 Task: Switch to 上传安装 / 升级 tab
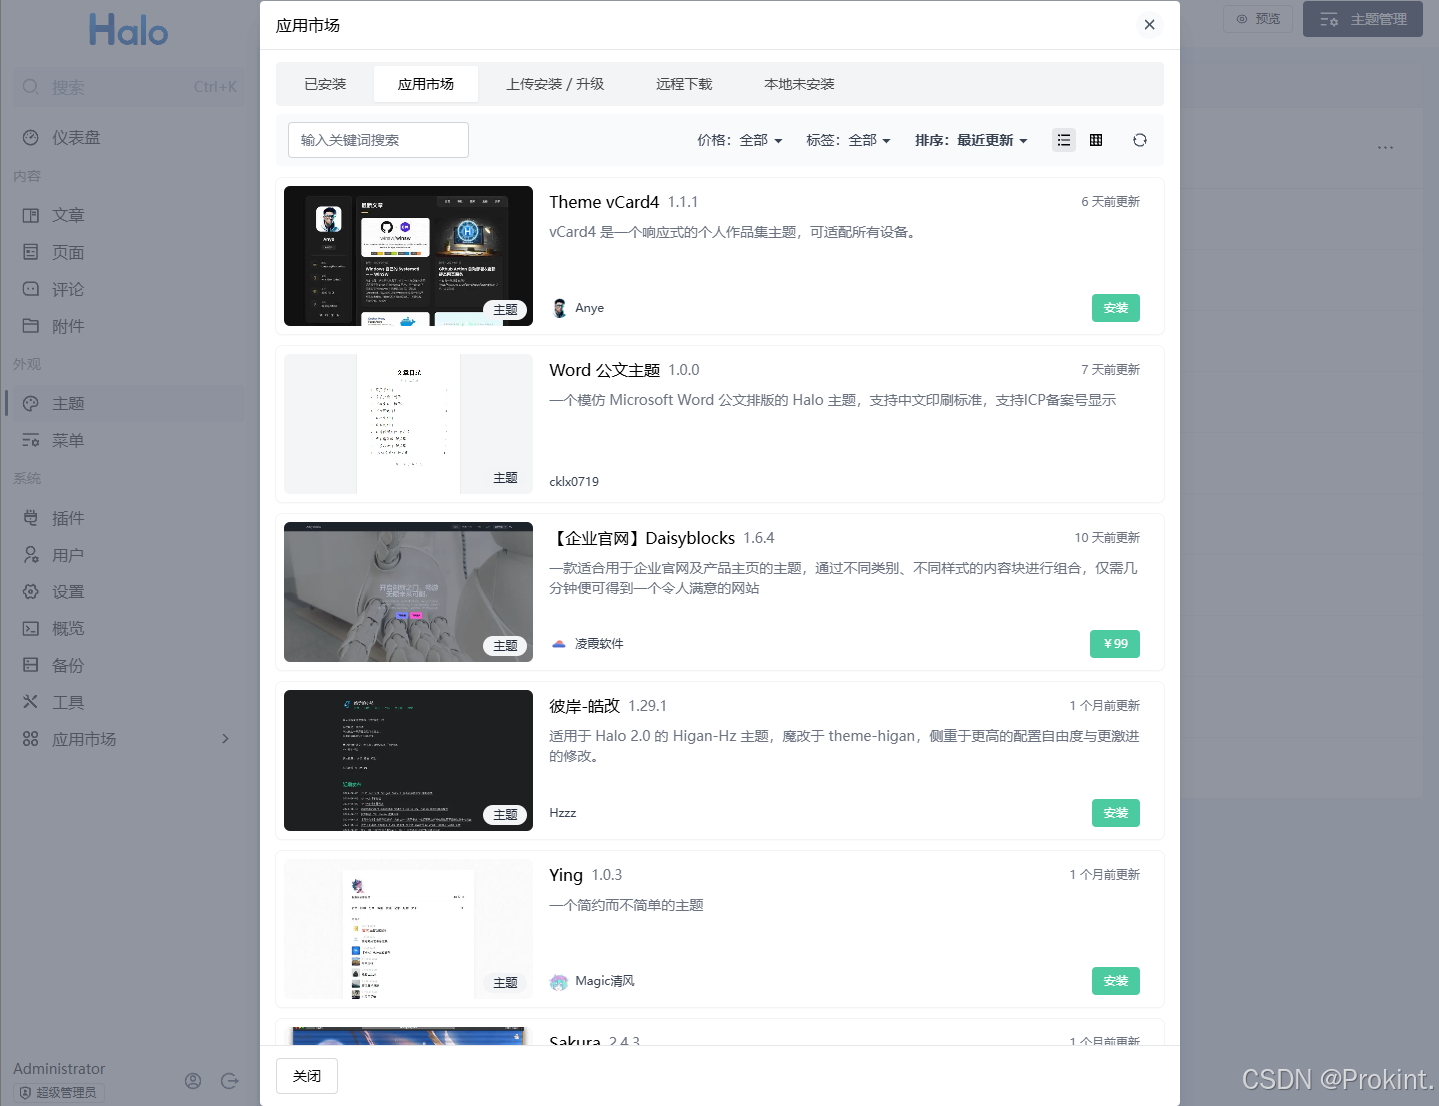[x=555, y=84]
